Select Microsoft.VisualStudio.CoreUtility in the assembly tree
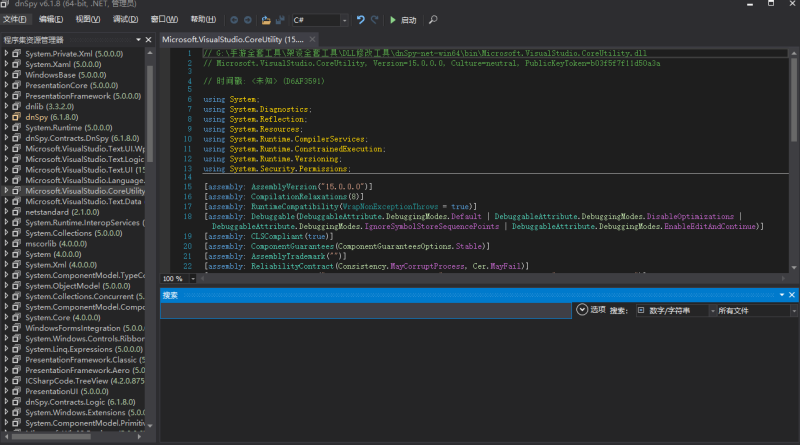This screenshot has width=800, height=445. coord(85,191)
